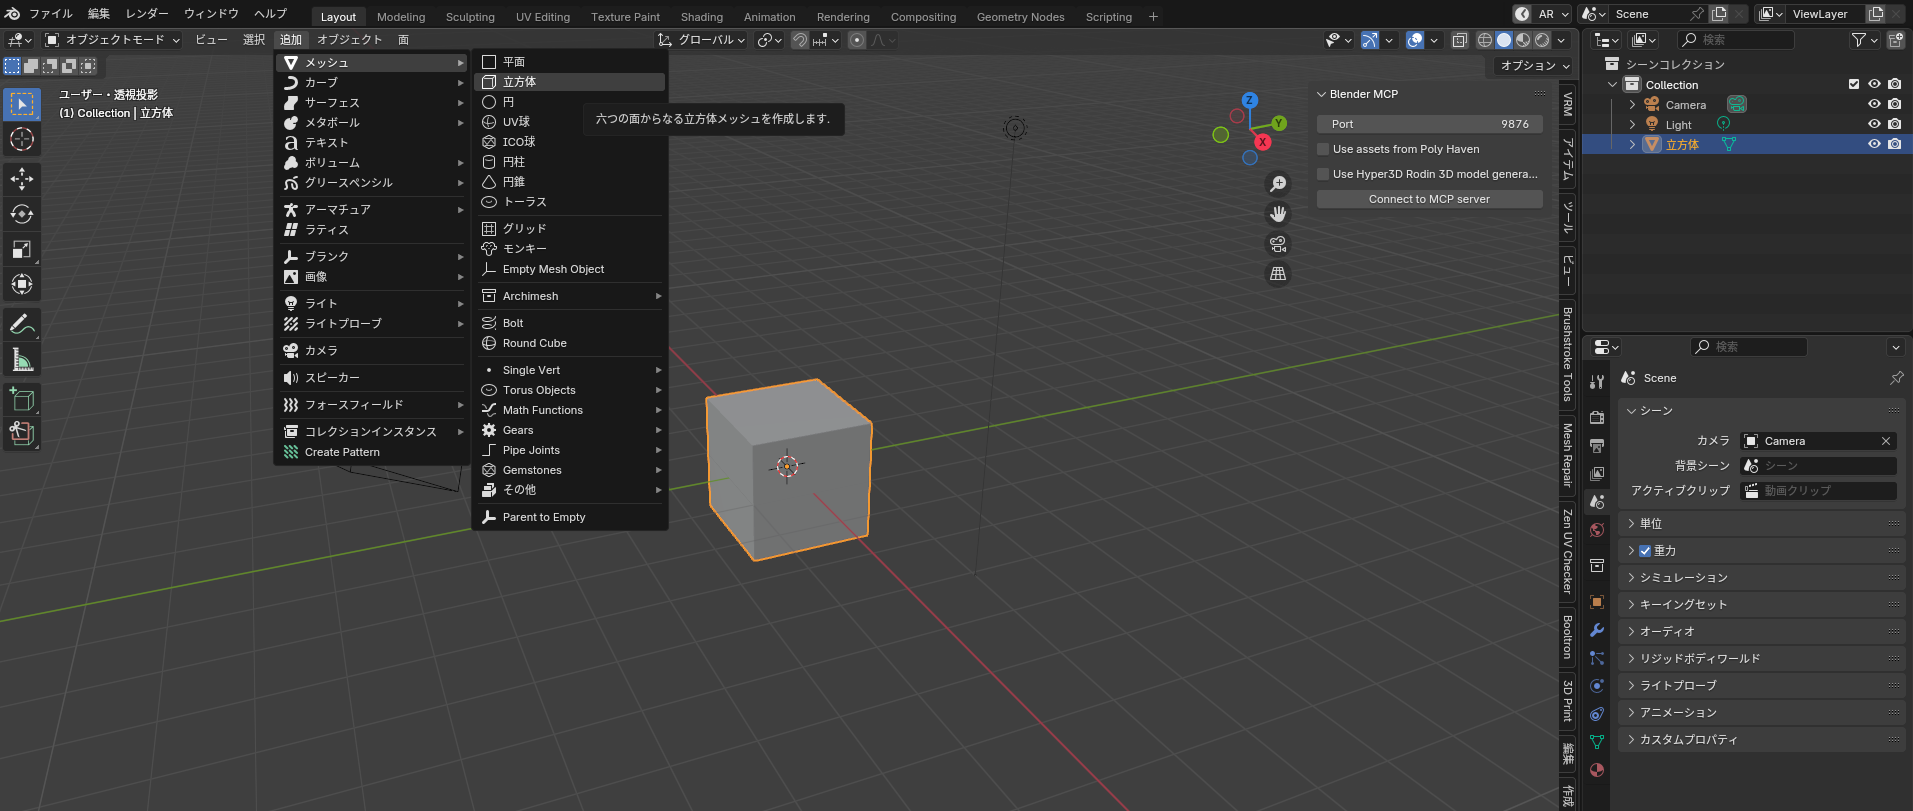The width and height of the screenshot is (1913, 811).
Task: Open オブジェクトモード mode dropdown
Action: 113,40
